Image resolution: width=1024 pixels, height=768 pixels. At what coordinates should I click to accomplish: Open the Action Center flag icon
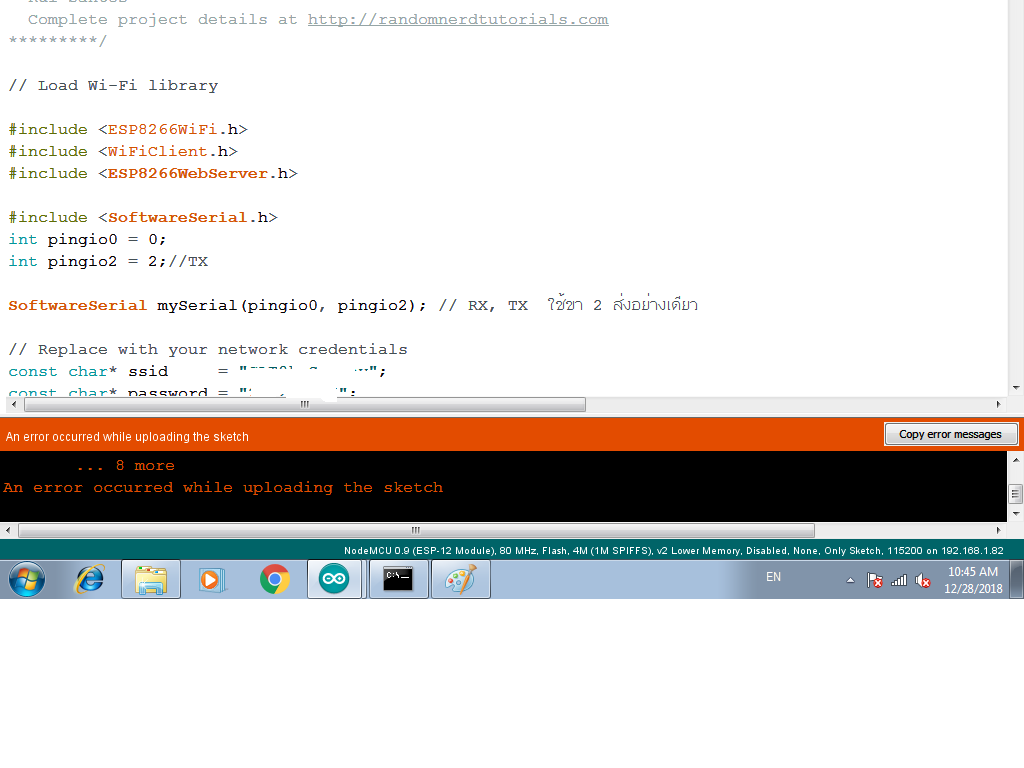pyautogui.click(x=874, y=580)
